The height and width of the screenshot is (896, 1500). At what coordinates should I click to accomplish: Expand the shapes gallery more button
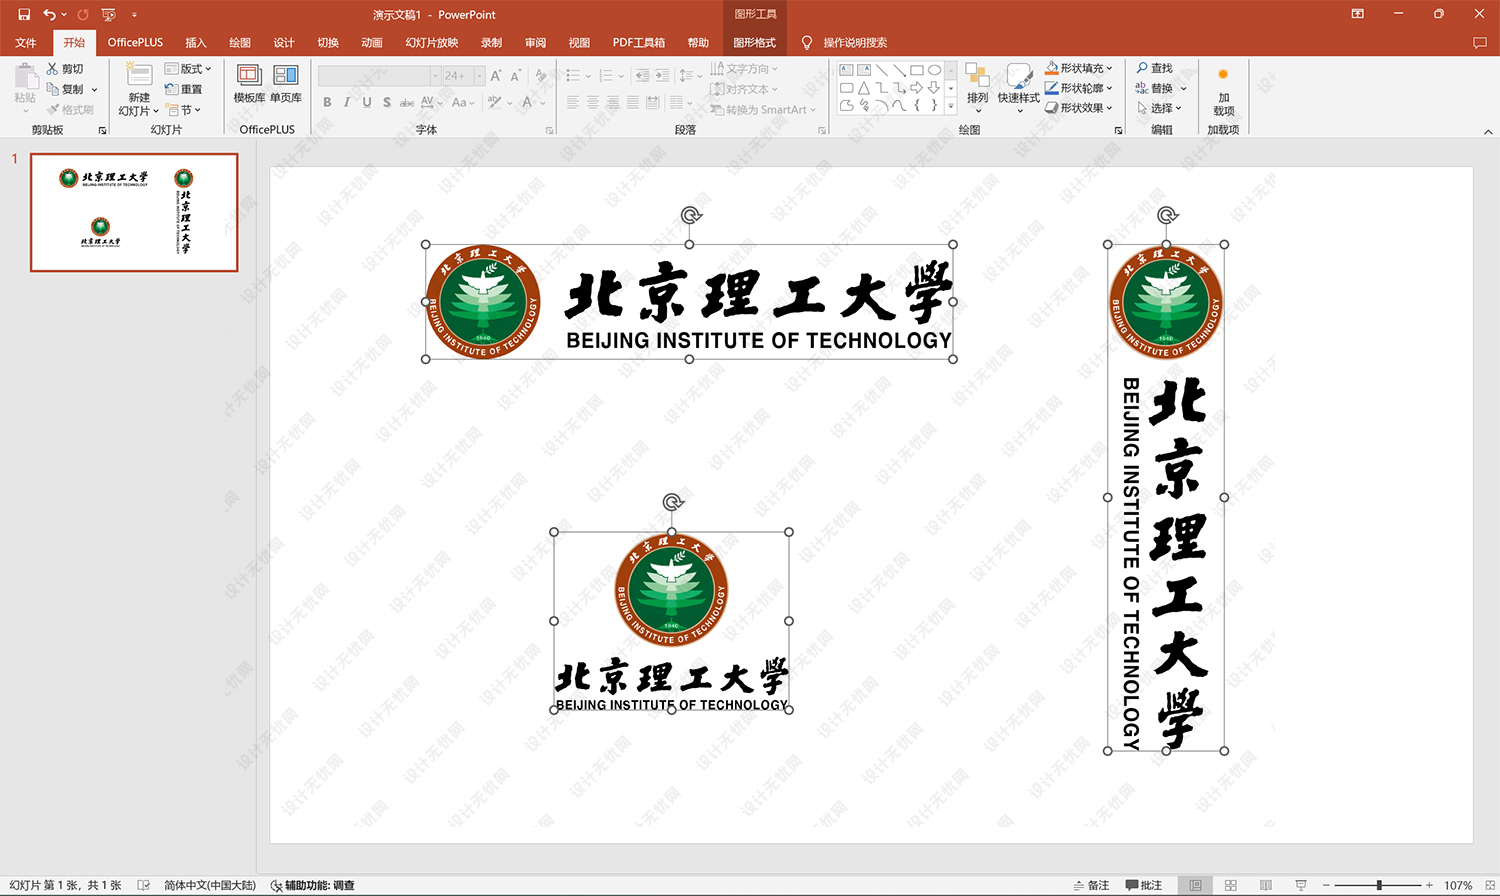pyautogui.click(x=951, y=106)
